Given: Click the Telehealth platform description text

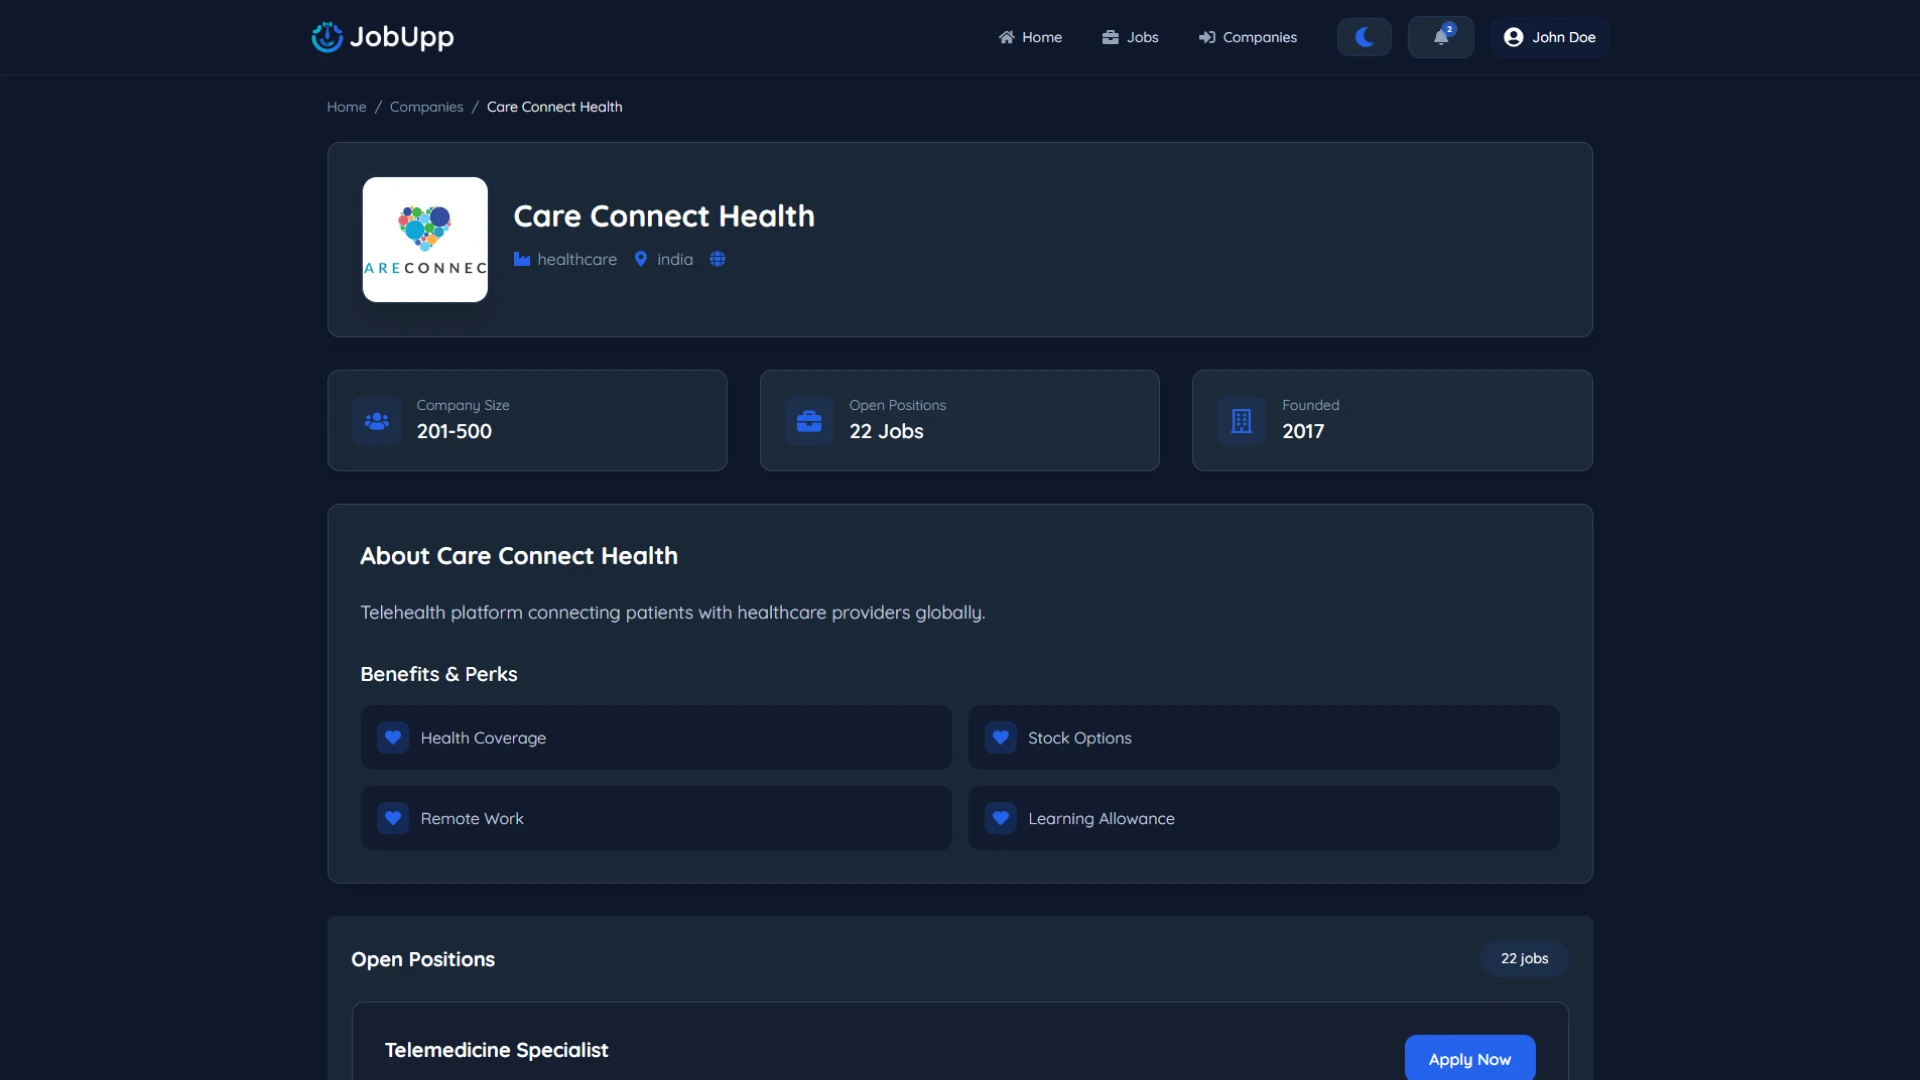Looking at the screenshot, I should 673,612.
